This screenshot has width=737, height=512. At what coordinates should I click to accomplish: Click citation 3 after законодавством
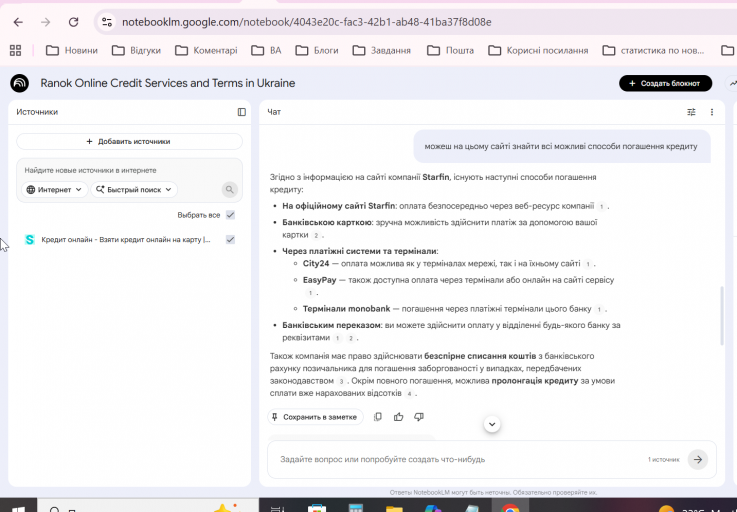(341, 381)
